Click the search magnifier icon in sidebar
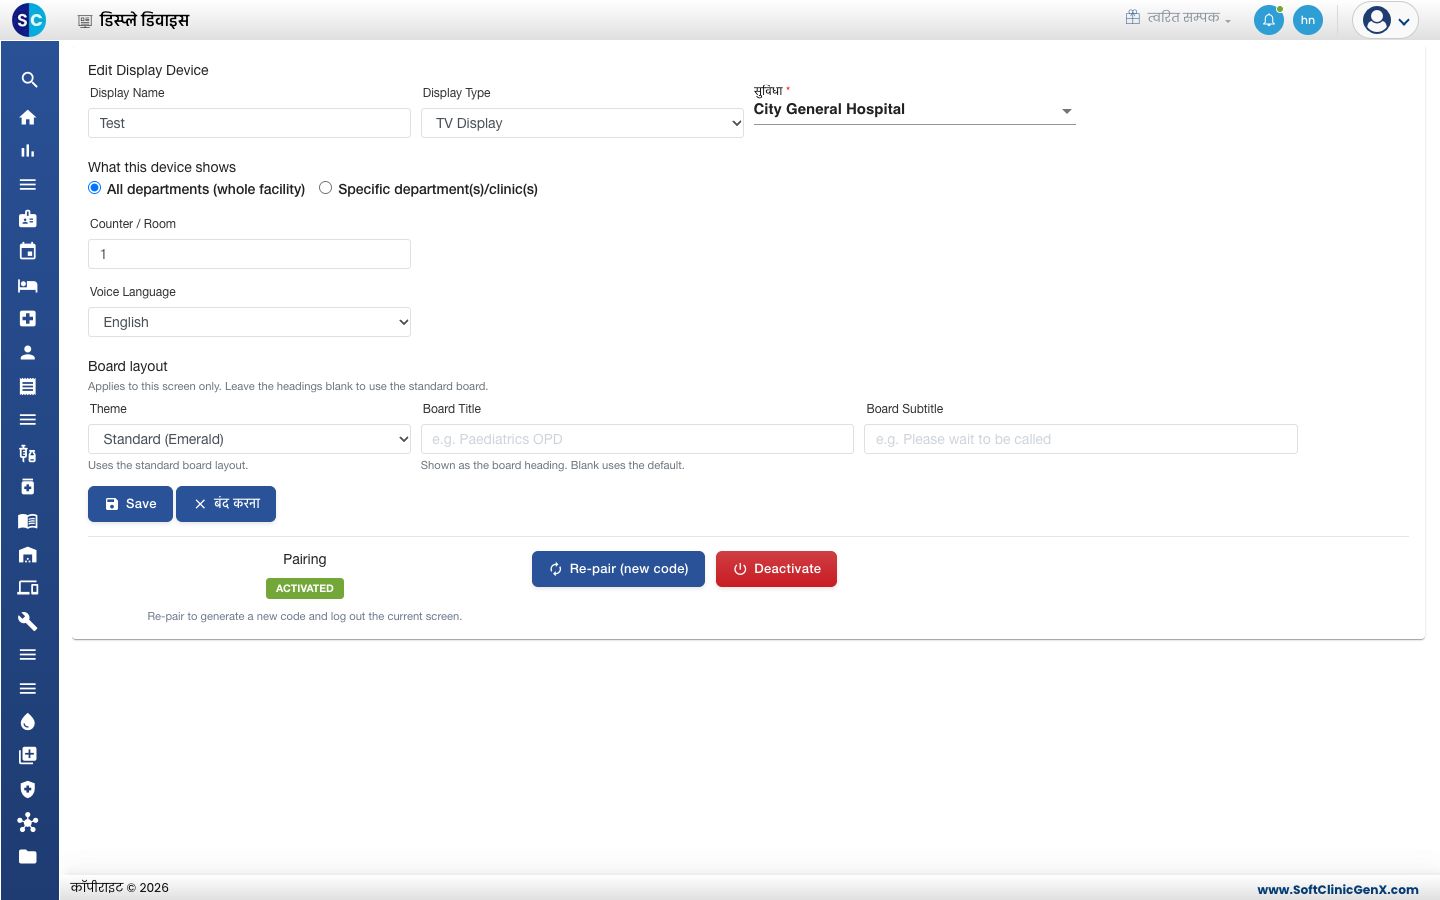The width and height of the screenshot is (1440, 900). [29, 80]
